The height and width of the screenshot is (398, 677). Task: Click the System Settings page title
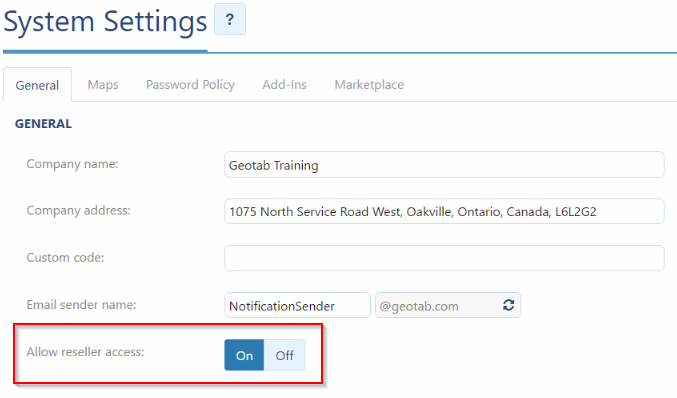(x=105, y=22)
